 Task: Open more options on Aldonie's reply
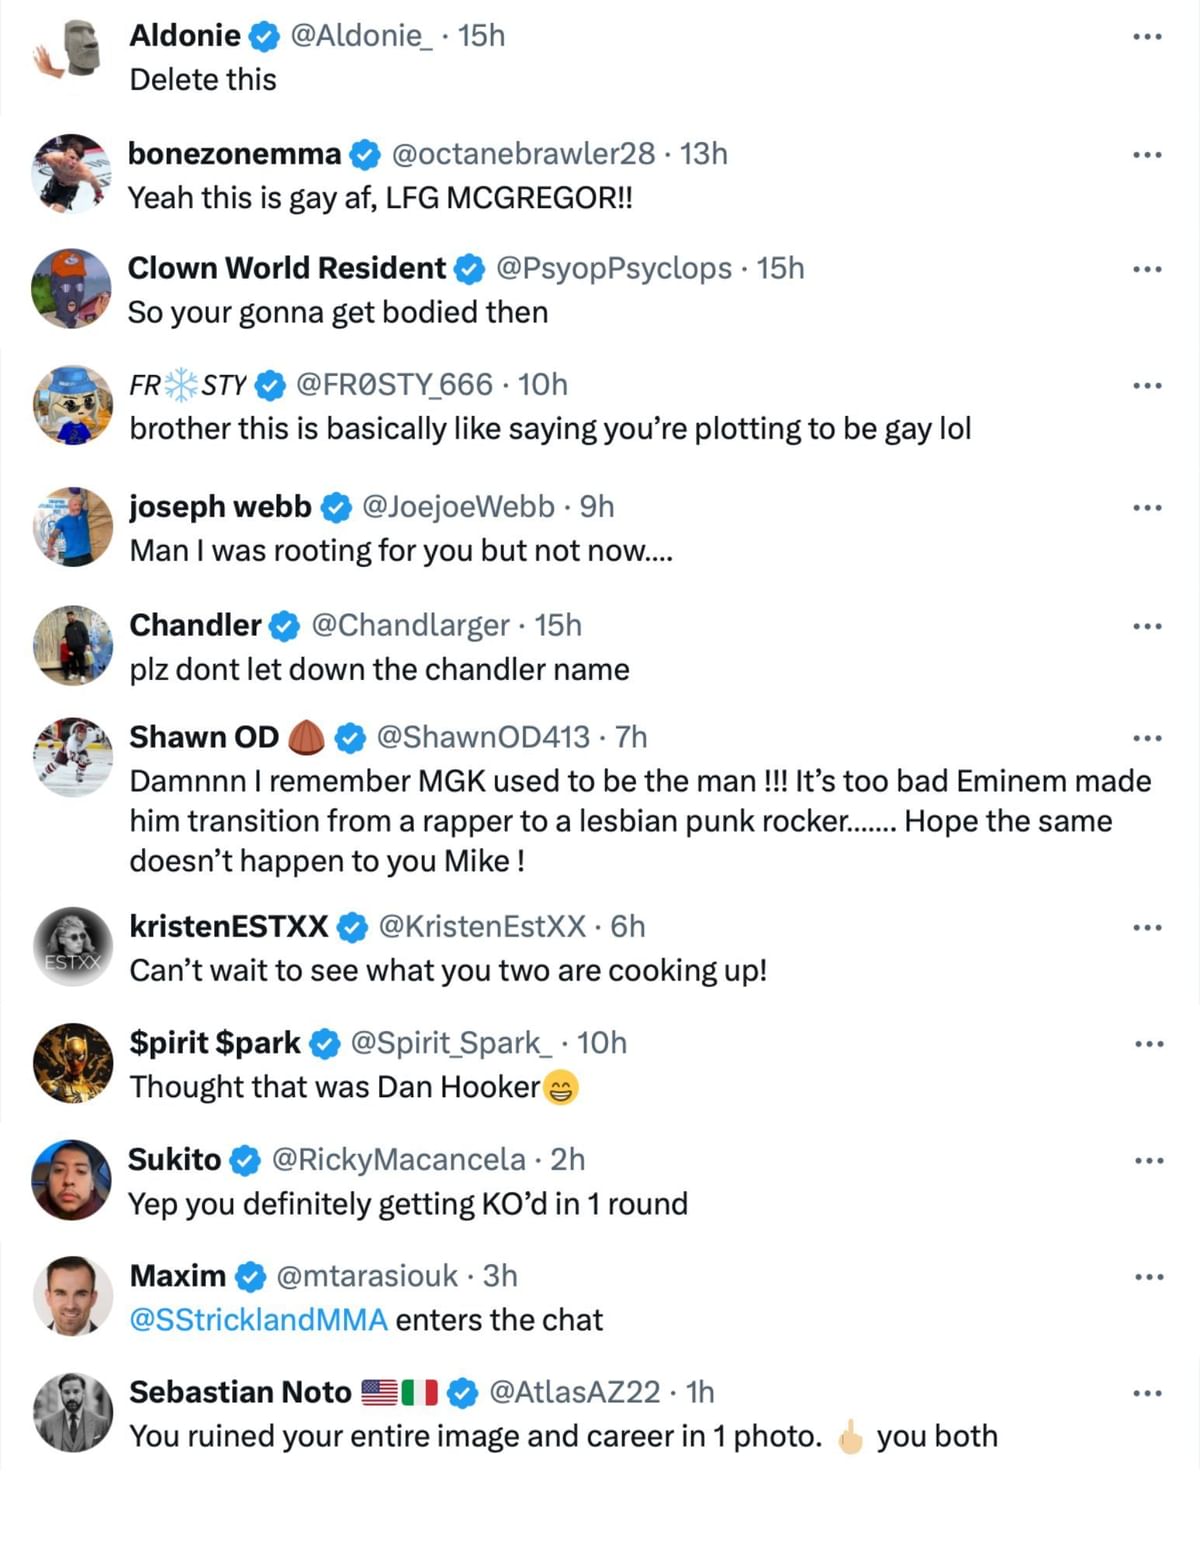[1147, 37]
